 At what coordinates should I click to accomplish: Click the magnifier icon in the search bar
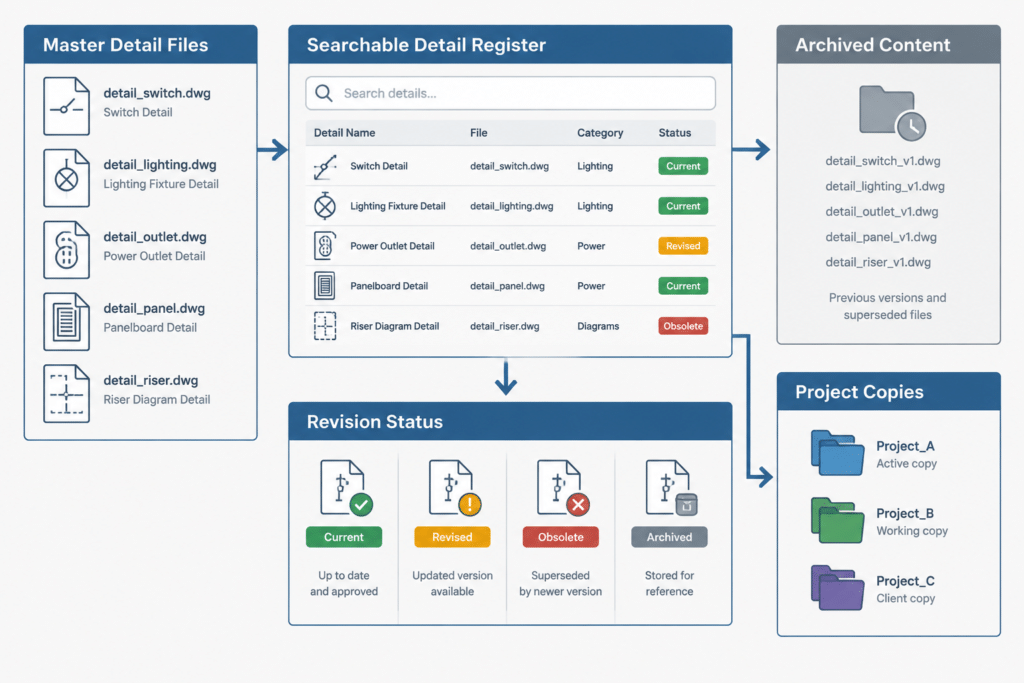pyautogui.click(x=324, y=93)
